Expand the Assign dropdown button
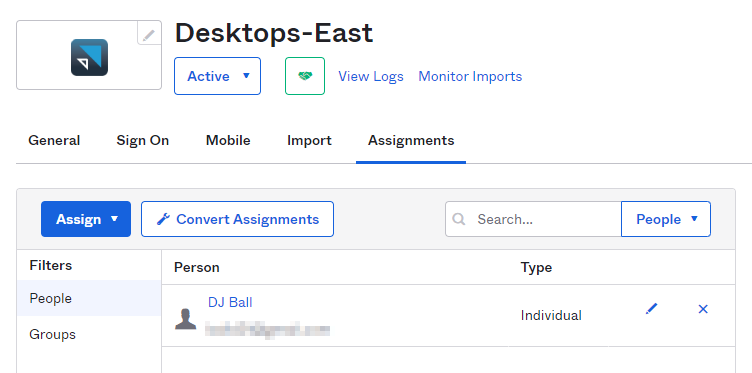The image size is (752, 373). [86, 219]
